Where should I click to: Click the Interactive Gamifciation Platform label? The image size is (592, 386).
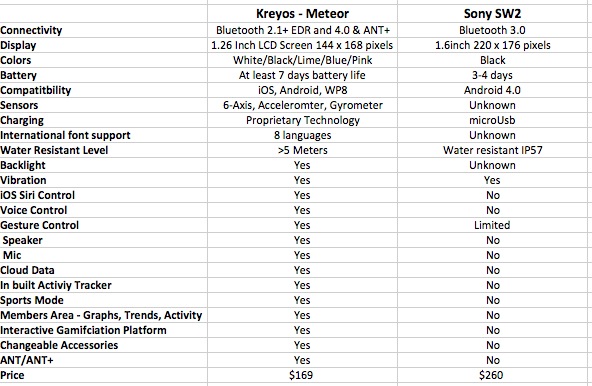coord(83,330)
